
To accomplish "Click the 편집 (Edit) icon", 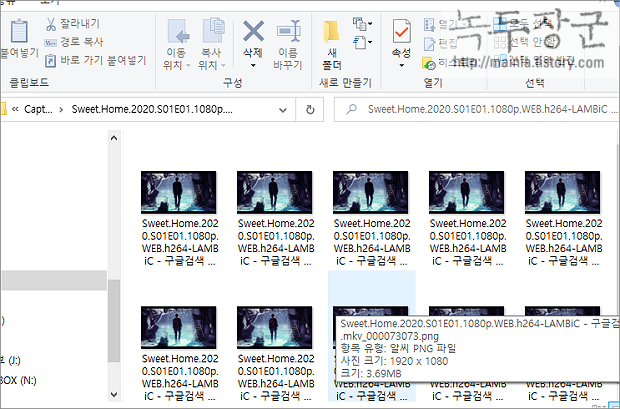I will tap(429, 44).
